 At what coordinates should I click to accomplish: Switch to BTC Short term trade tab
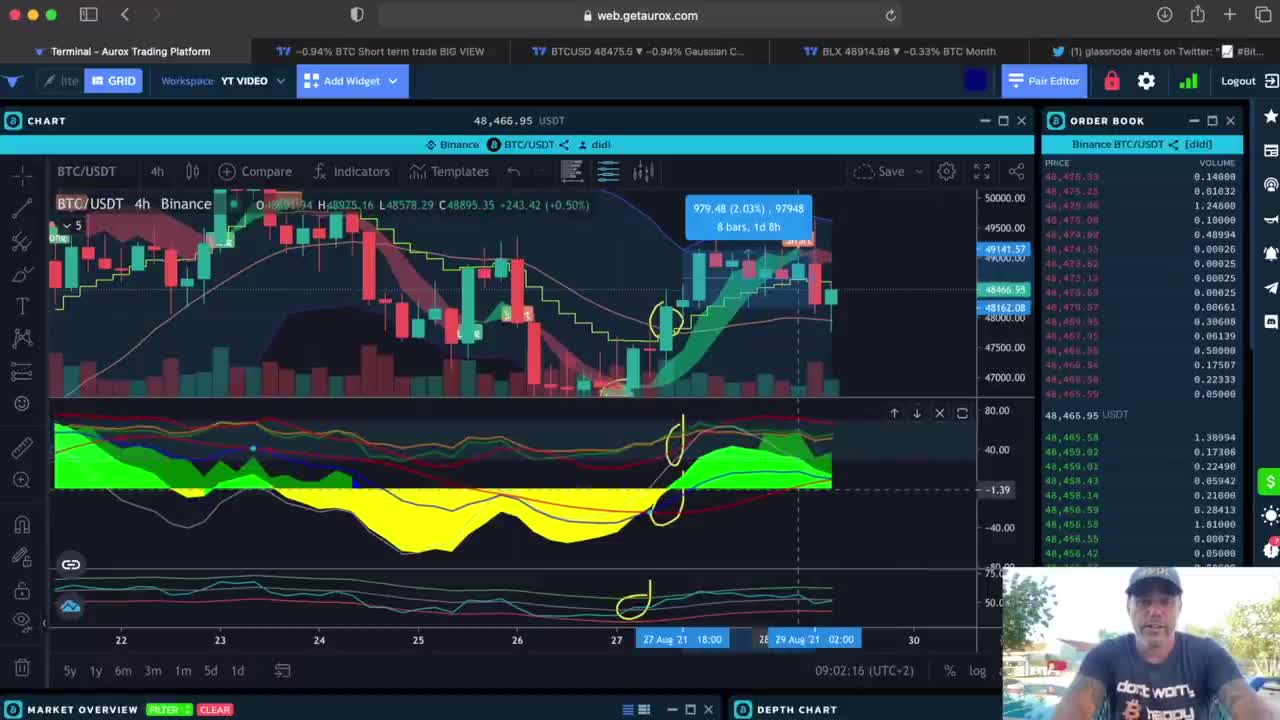379,51
